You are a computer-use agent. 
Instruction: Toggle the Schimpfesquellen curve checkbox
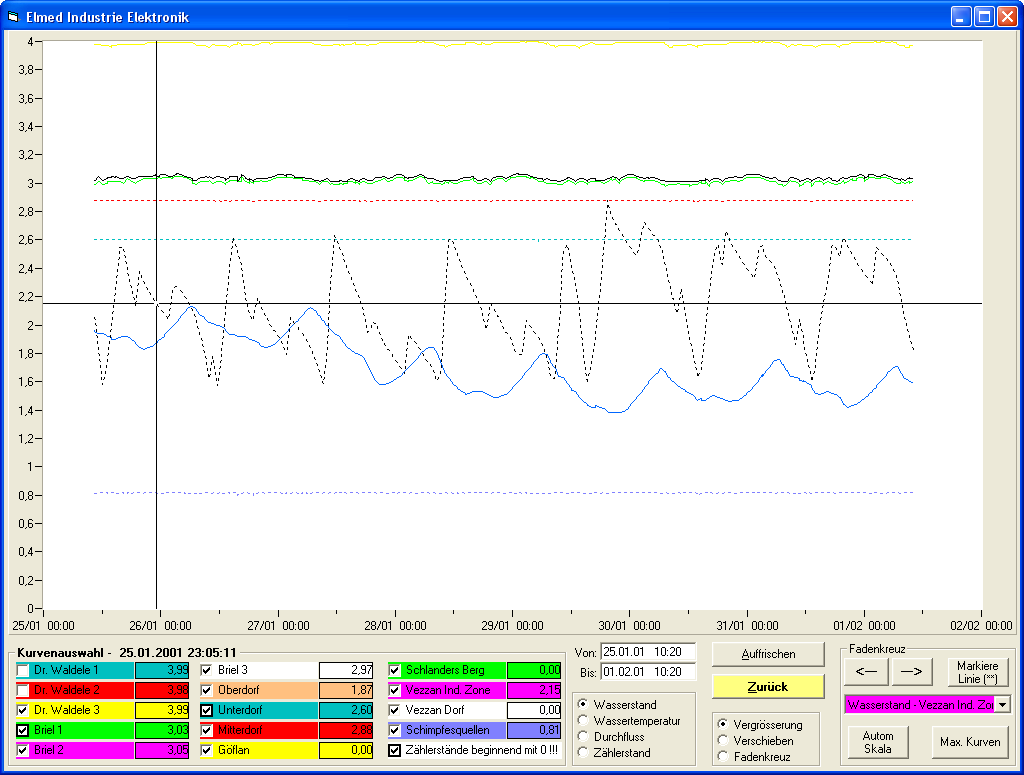click(395, 730)
